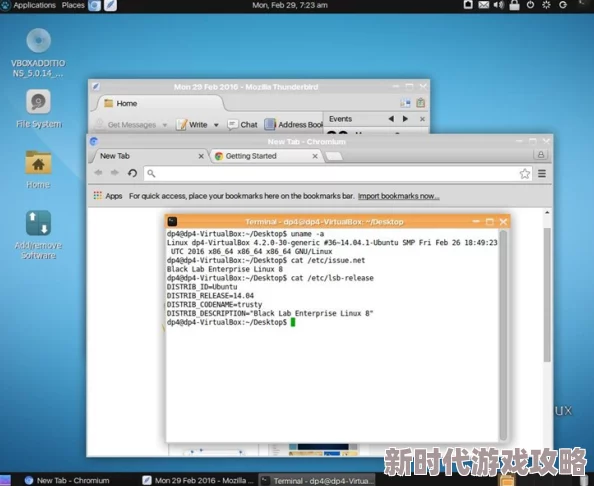The width and height of the screenshot is (594, 486).
Task: Focus the Chromium address bar
Action: (x=333, y=173)
